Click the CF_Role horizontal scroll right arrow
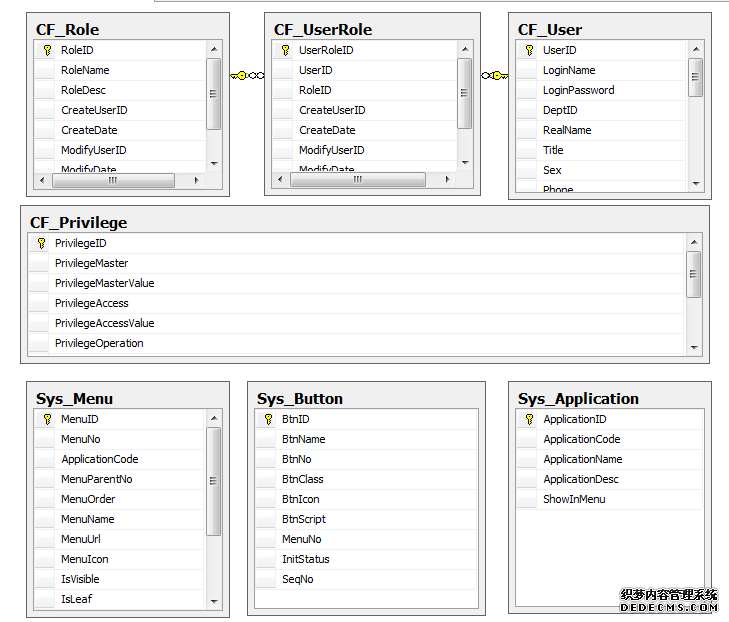Viewport: 729px width, 622px height. pyautogui.click(x=196, y=181)
